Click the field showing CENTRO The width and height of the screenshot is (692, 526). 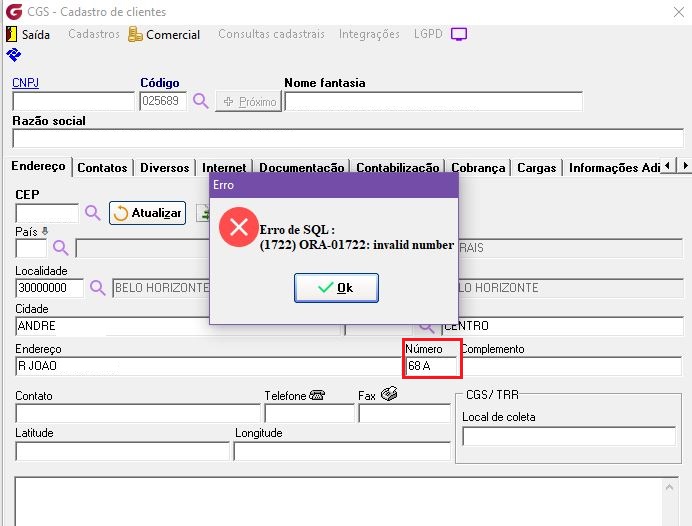(562, 326)
